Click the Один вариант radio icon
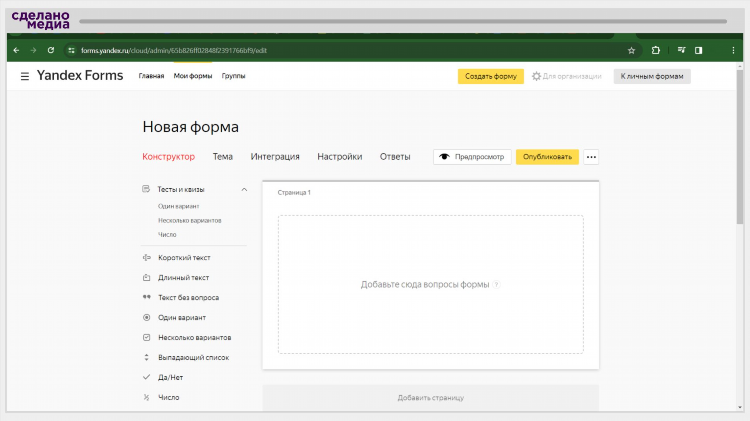The image size is (750, 421). tap(146, 317)
